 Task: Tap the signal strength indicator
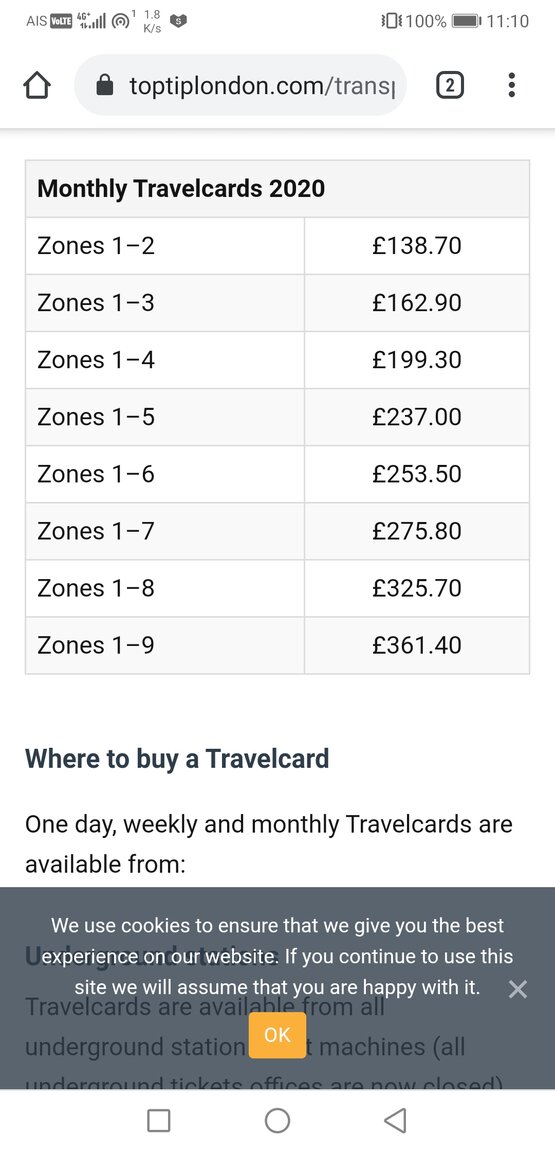[x=92, y=21]
